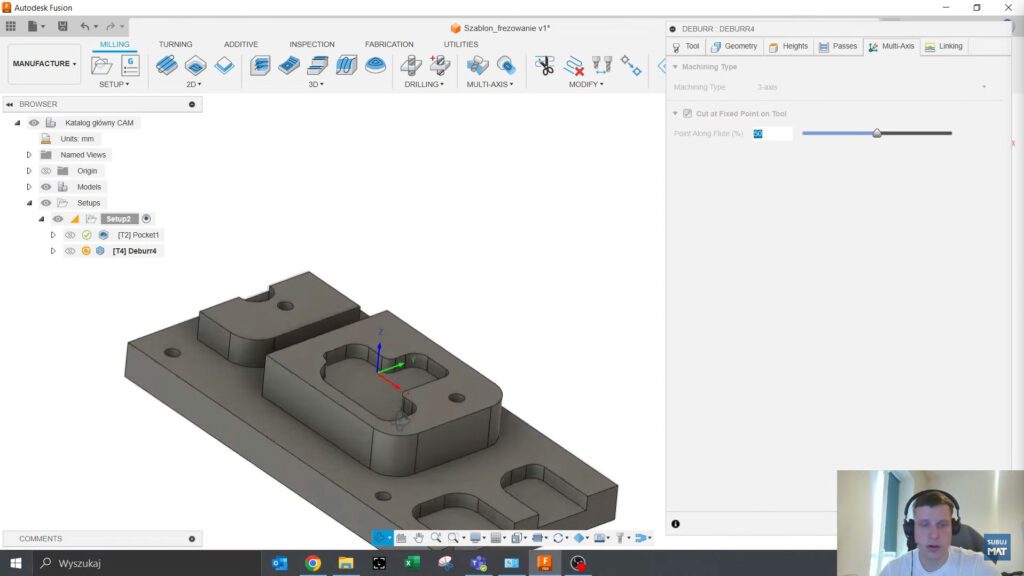
Task: Toggle visibility of the Origin folder
Action: coord(46,171)
